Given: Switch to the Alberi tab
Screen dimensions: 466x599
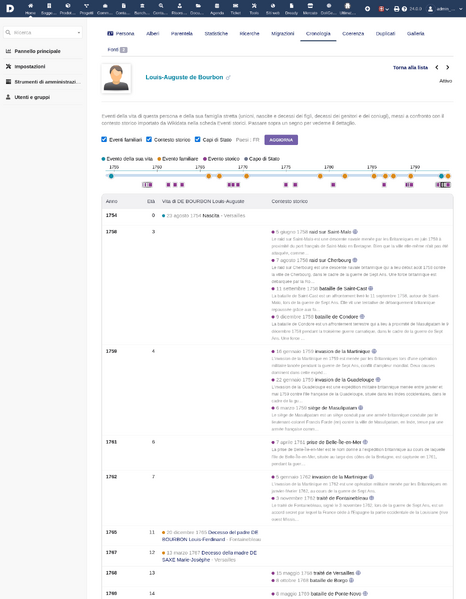Looking at the screenshot, I should (152, 34).
